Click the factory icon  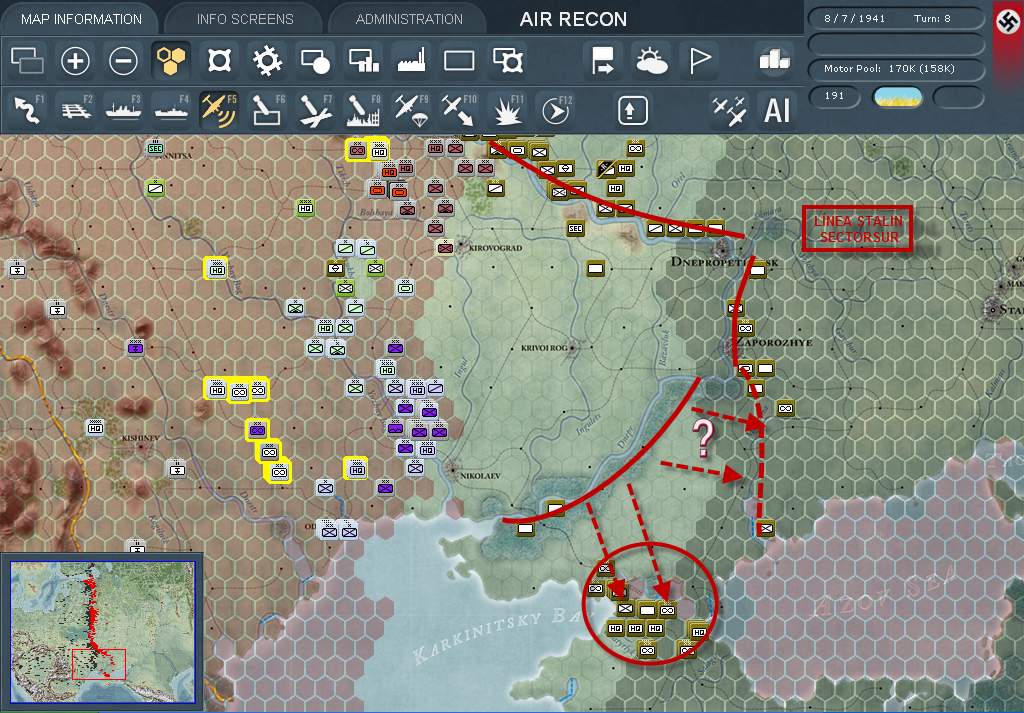click(411, 61)
